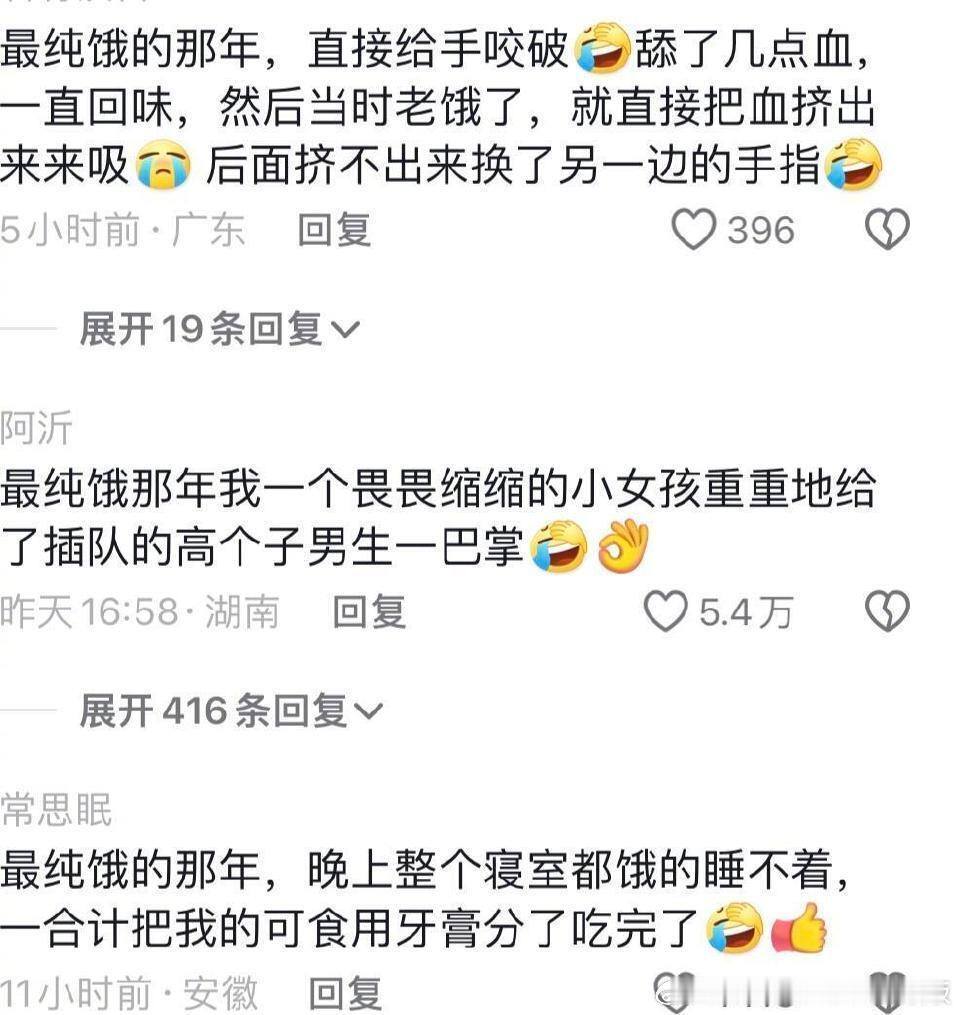Reply to the 5小时前 广东 comment

334,230
